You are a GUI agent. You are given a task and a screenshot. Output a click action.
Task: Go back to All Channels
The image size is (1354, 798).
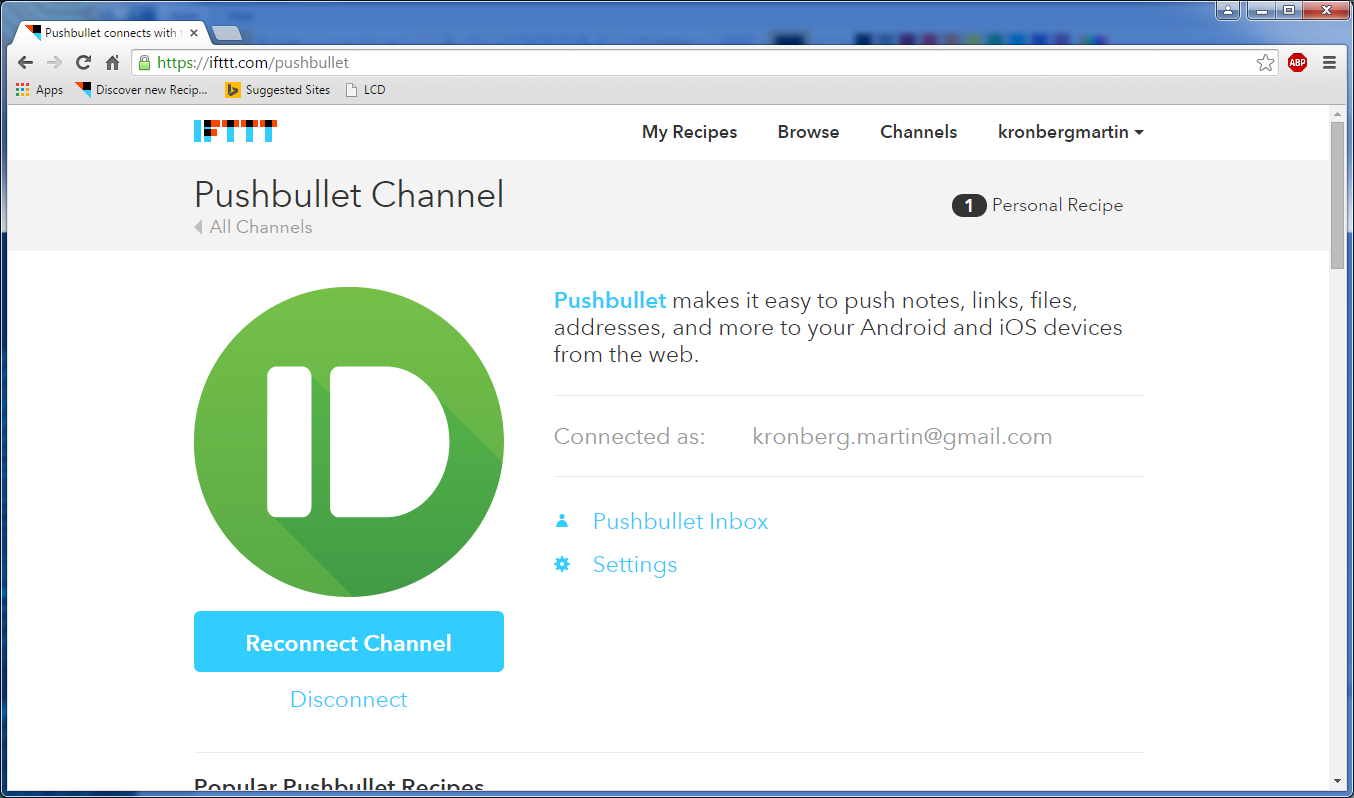coord(254,227)
